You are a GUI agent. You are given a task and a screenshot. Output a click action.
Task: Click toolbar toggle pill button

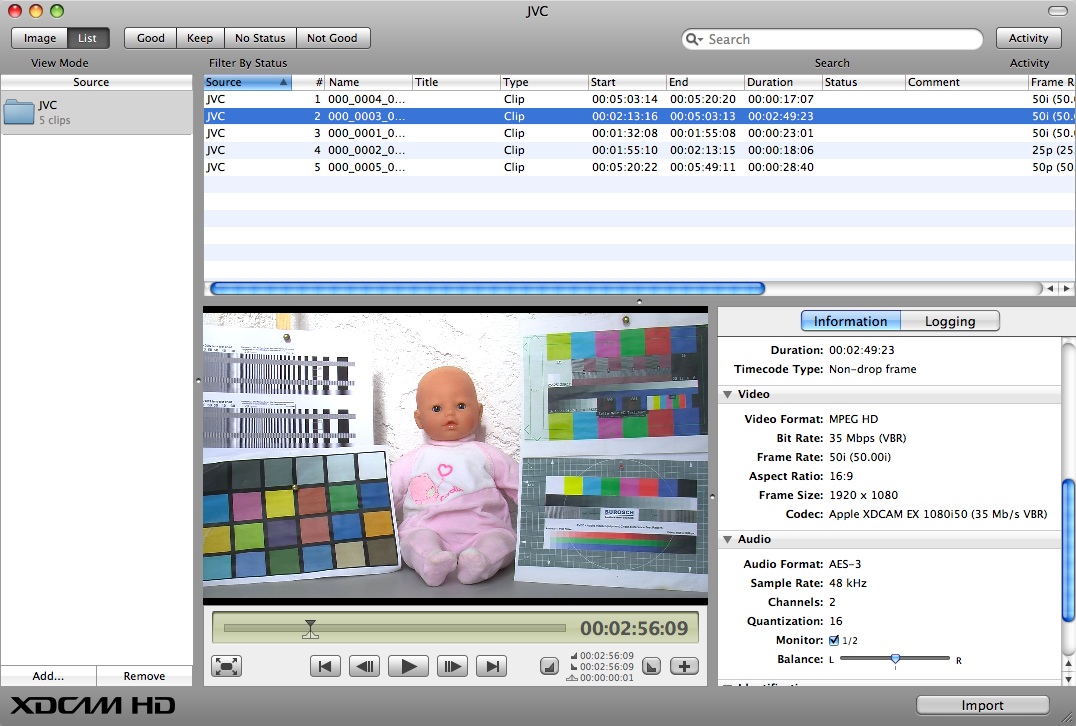[1057, 11]
